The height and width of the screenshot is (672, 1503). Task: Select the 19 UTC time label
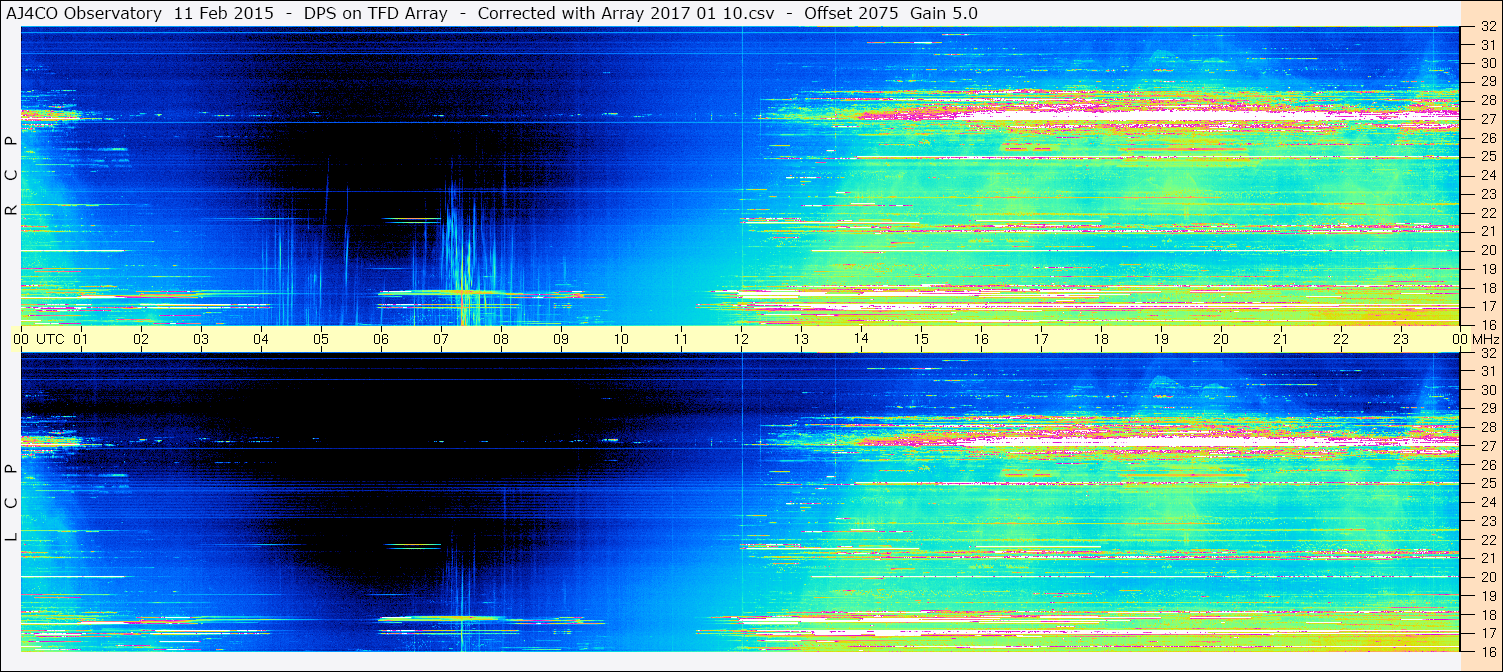pos(1161,339)
